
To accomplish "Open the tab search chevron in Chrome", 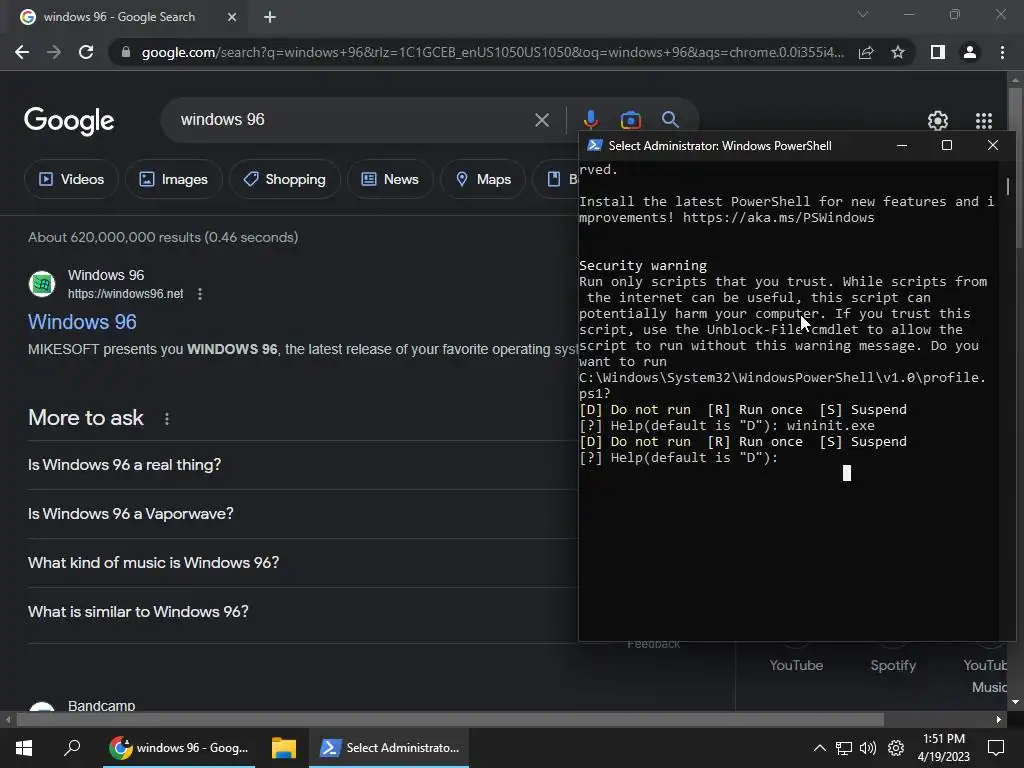I will pyautogui.click(x=863, y=14).
